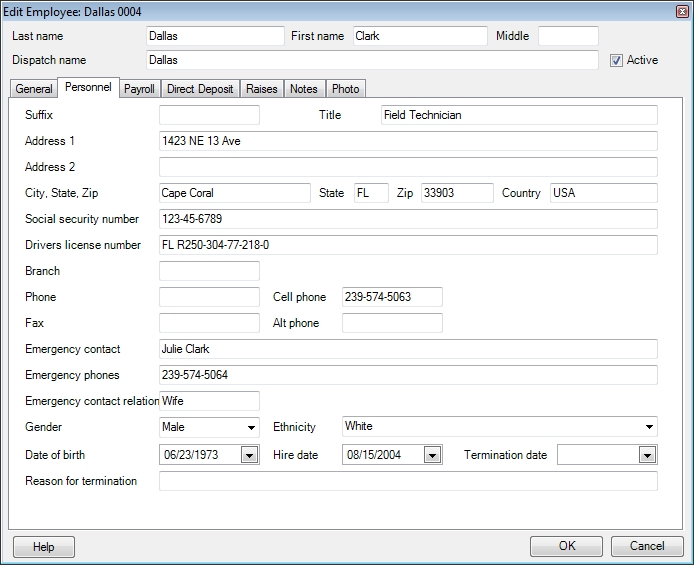Click the empty Address 2 field

tap(408, 167)
